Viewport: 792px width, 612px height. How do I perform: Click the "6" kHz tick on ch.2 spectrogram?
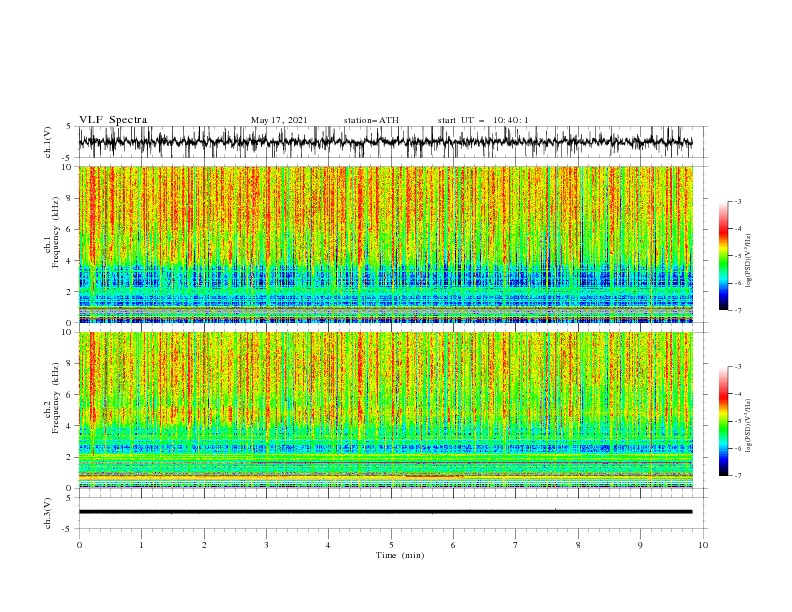(70, 395)
